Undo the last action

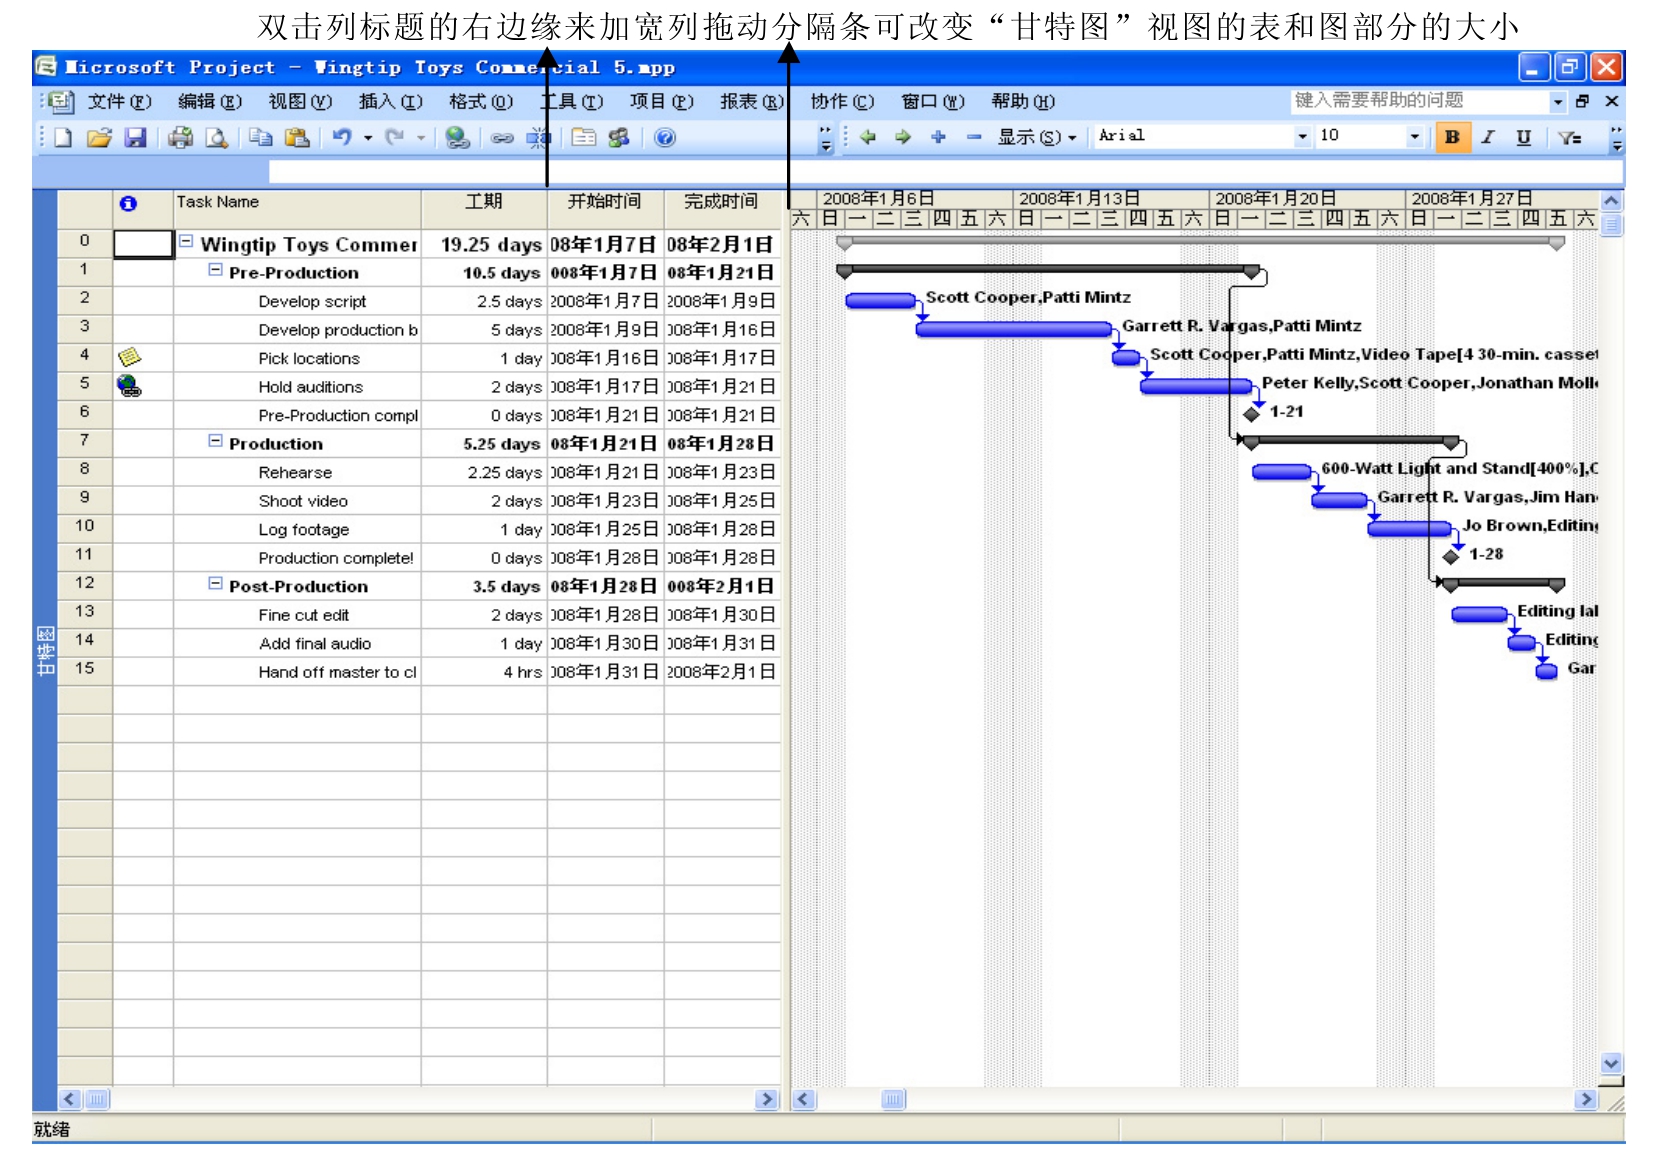(x=342, y=138)
